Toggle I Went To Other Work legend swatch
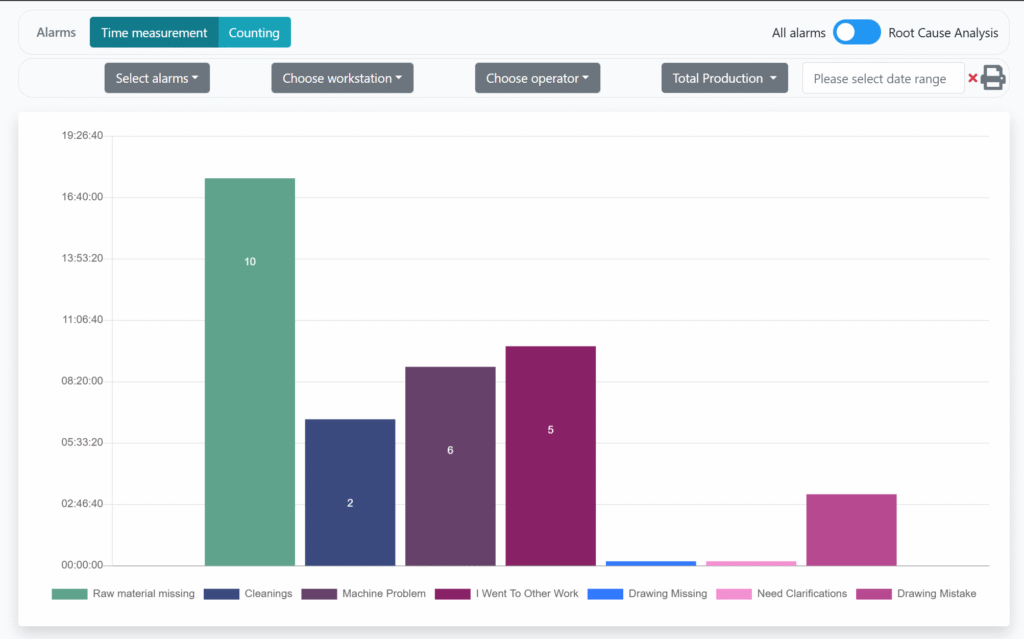 pos(452,594)
